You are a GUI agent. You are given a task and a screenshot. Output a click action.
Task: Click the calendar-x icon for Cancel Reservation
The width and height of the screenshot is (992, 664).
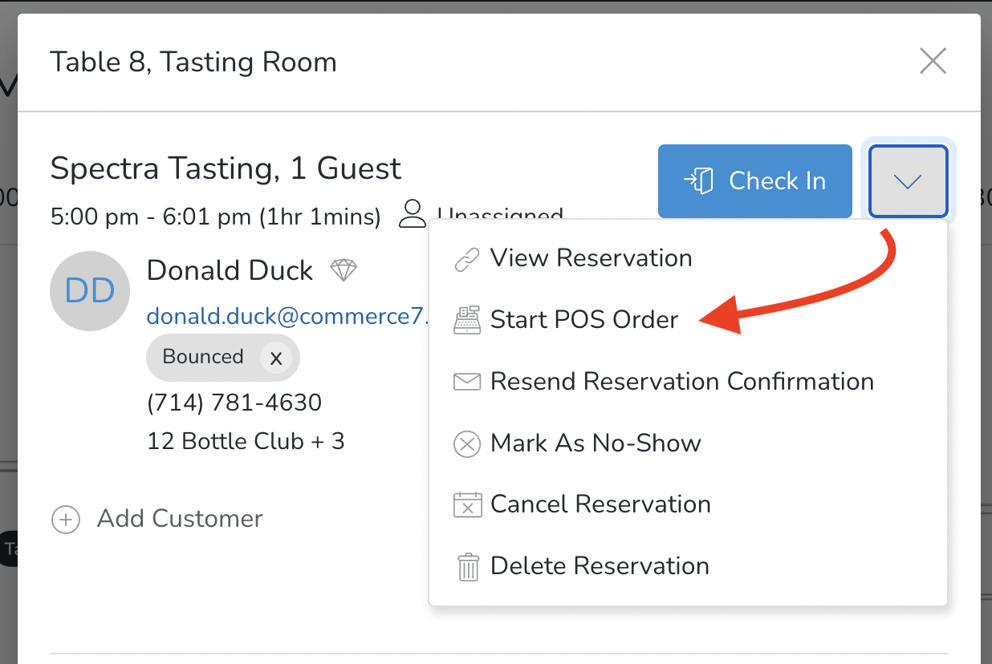467,504
